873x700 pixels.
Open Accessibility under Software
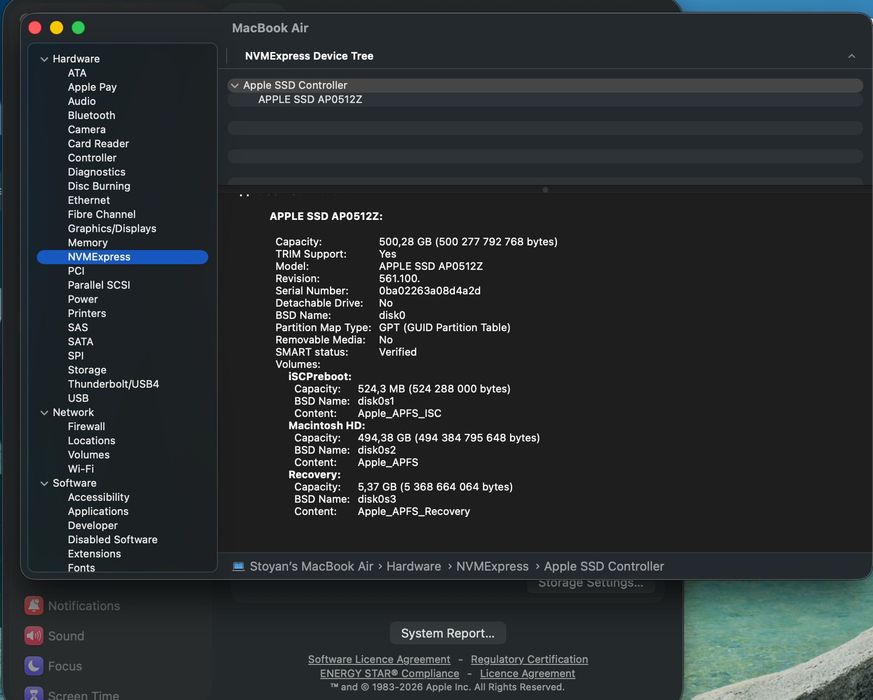coord(99,497)
